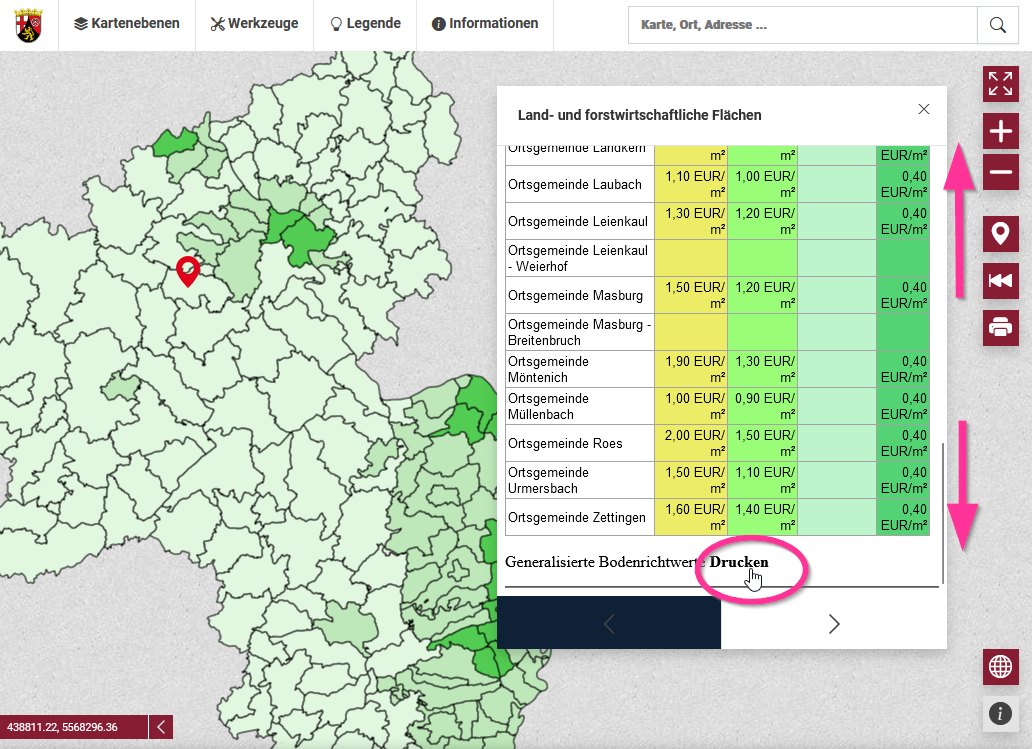Screen dimensions: 1032x749
Task: Open the Werkzeuge menu
Action: point(254,24)
